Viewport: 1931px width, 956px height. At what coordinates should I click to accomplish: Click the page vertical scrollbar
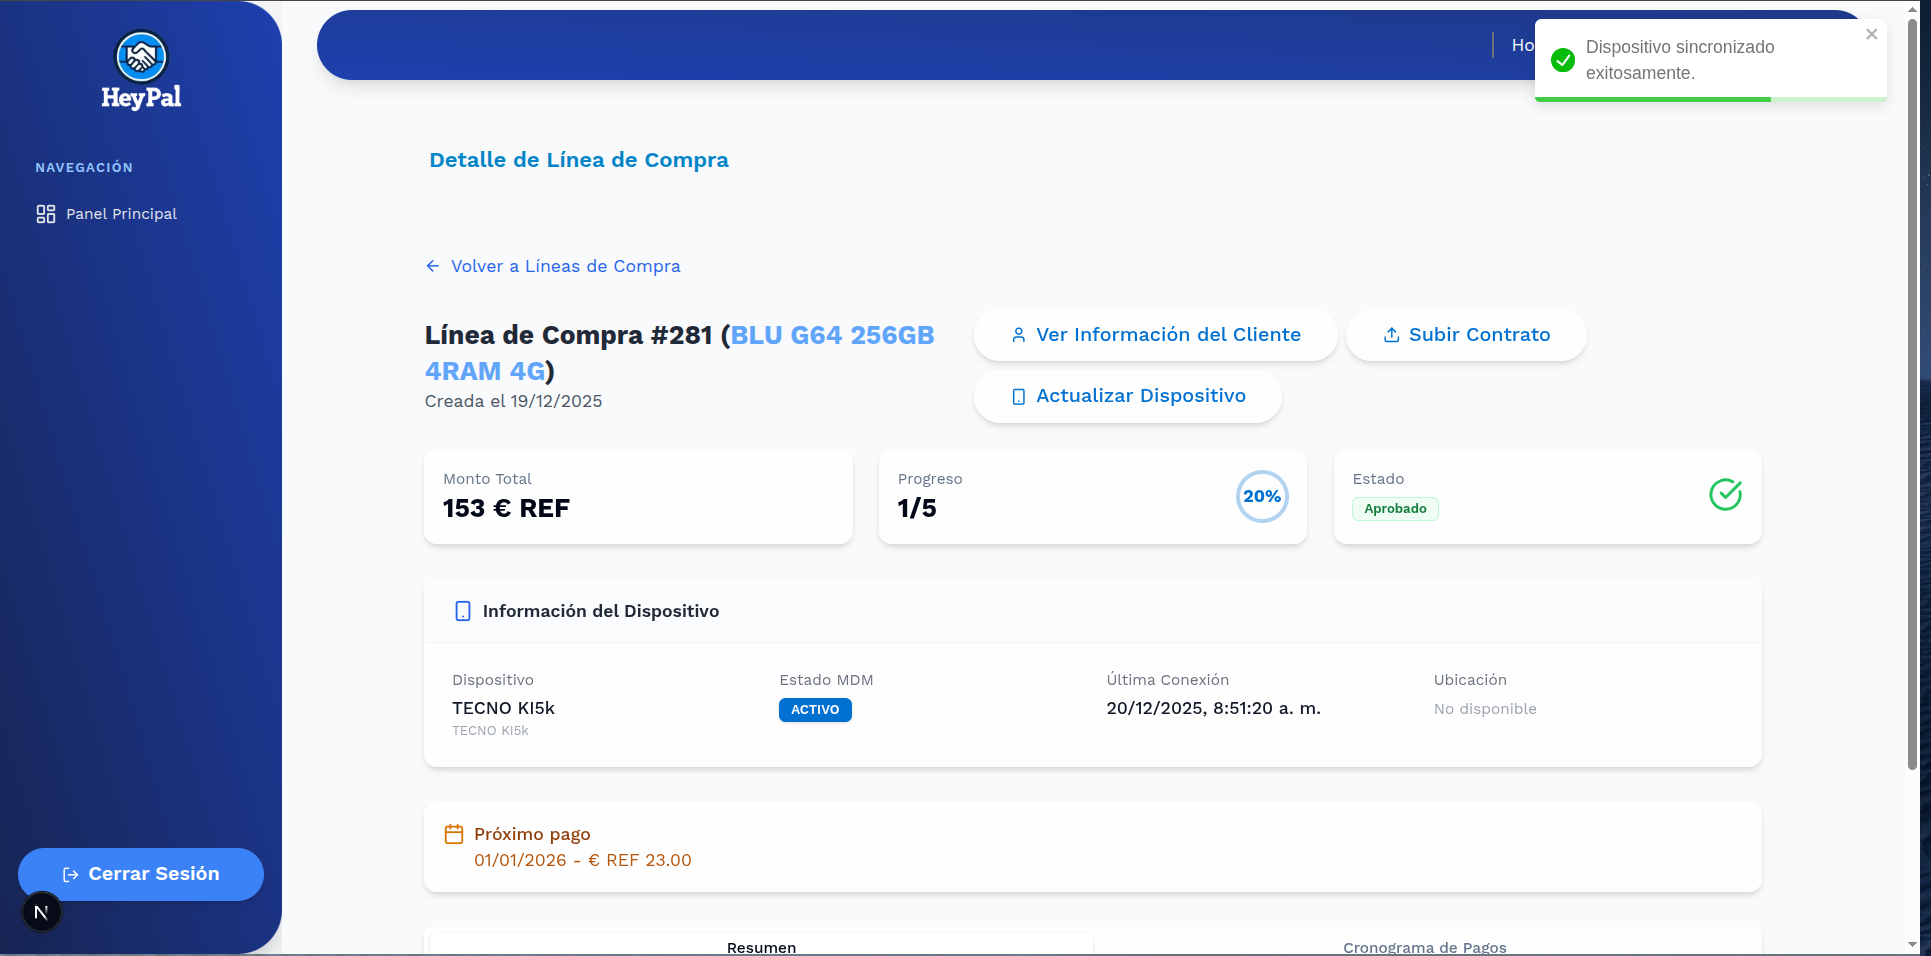(x=1912, y=400)
